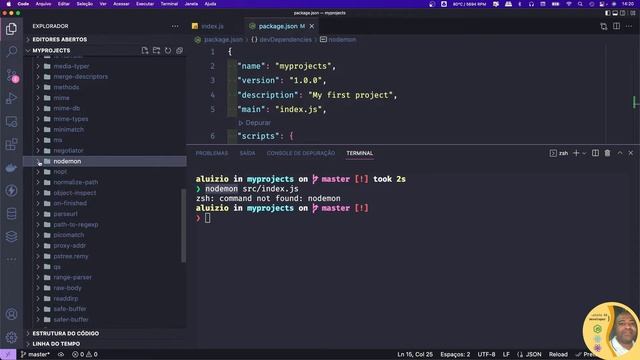The width and height of the screenshot is (640, 360).
Task: Expand the path-to-regexp folder chevron
Action: coord(38,224)
